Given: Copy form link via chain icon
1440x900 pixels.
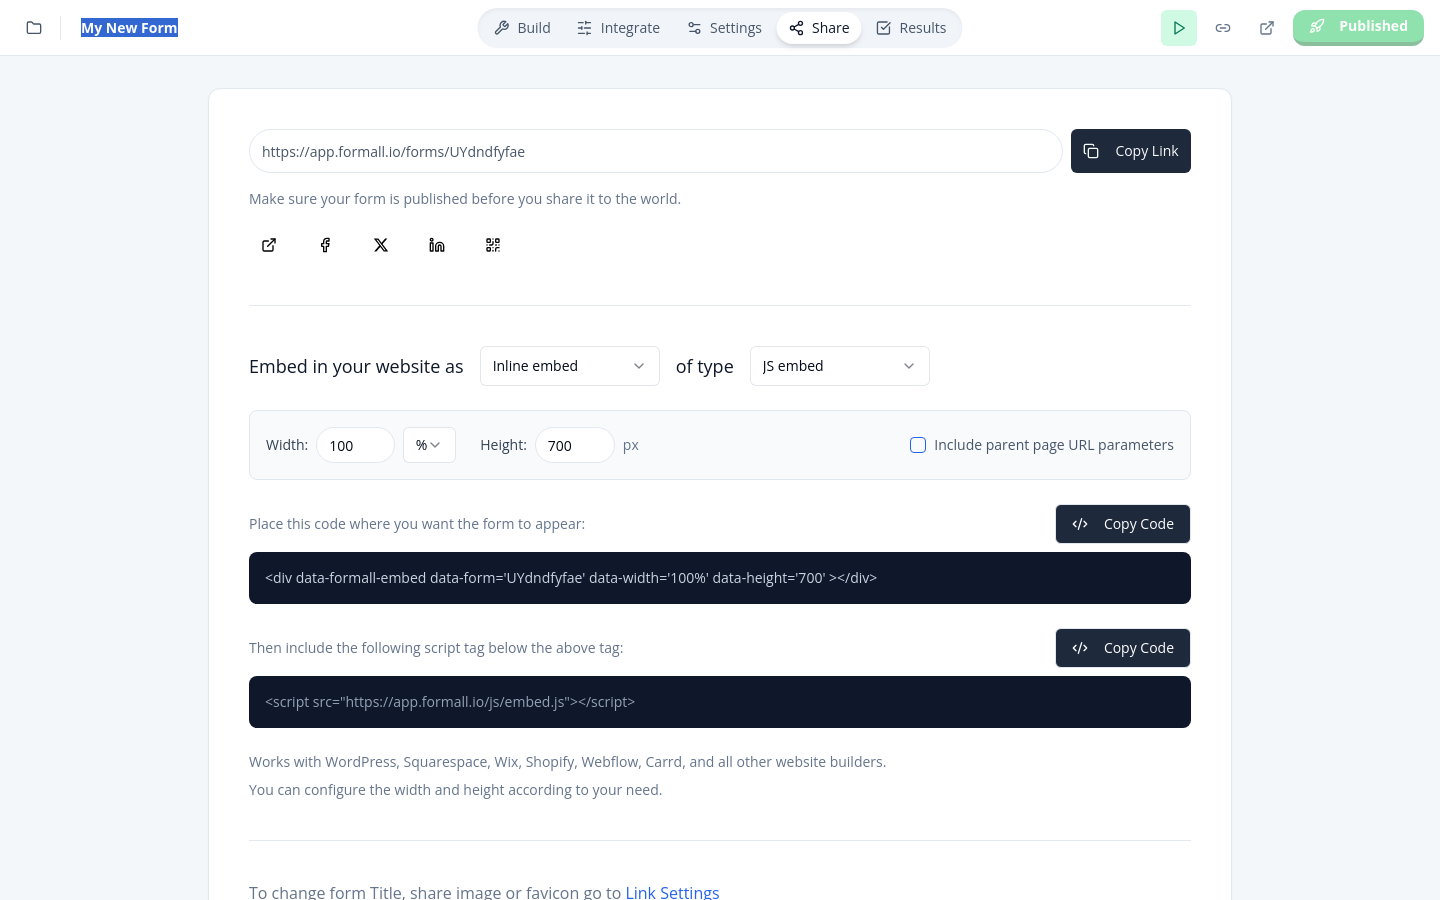Looking at the screenshot, I should [1223, 28].
